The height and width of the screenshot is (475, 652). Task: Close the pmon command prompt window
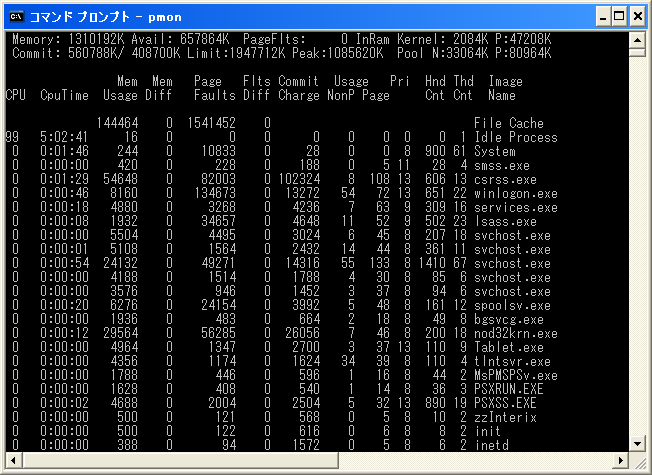637,17
